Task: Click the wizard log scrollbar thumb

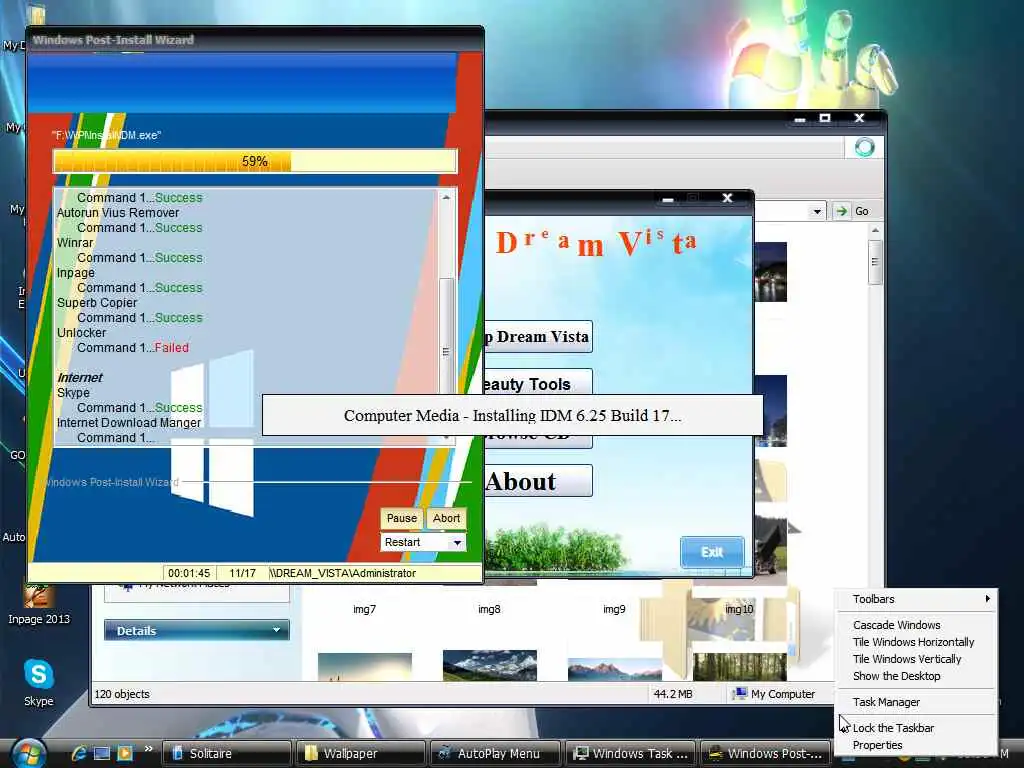Action: pos(446,353)
